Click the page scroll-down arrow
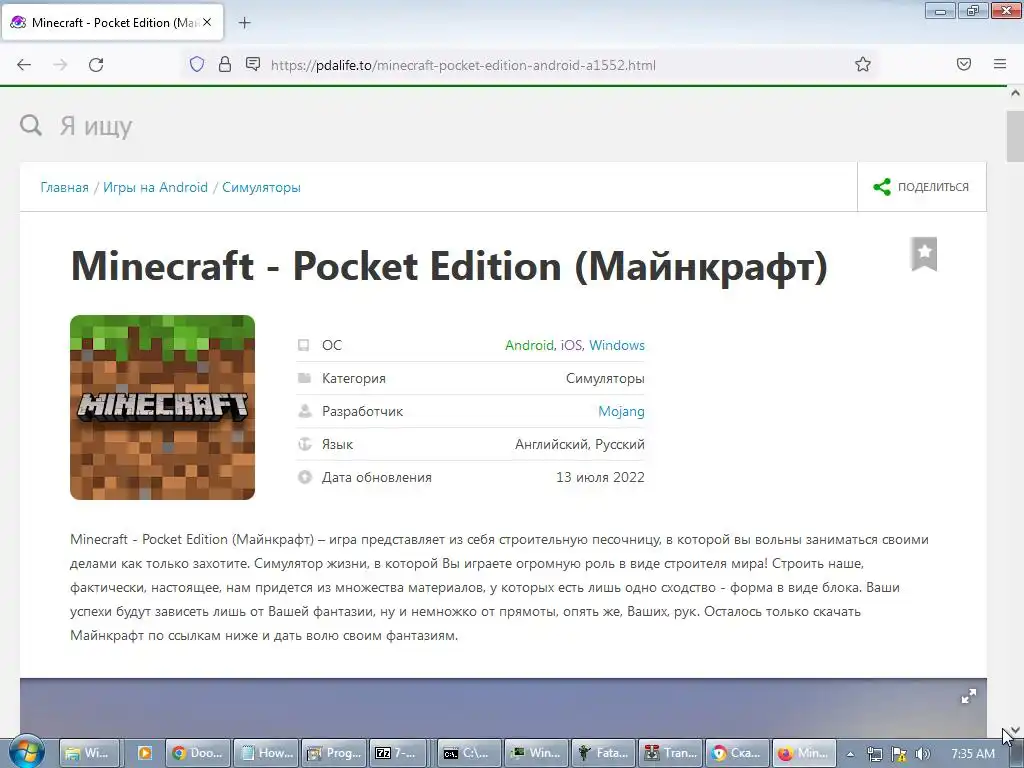The width and height of the screenshot is (1024, 768). (1015, 730)
